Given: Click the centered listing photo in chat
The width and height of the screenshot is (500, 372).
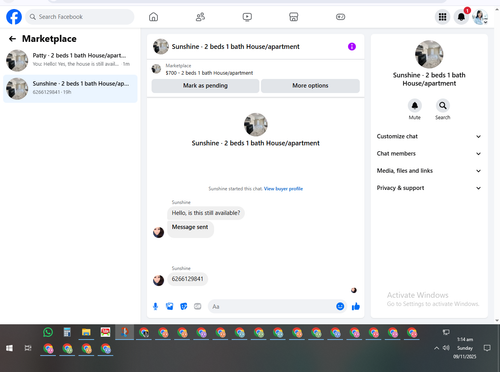Looking at the screenshot, I should point(256,125).
